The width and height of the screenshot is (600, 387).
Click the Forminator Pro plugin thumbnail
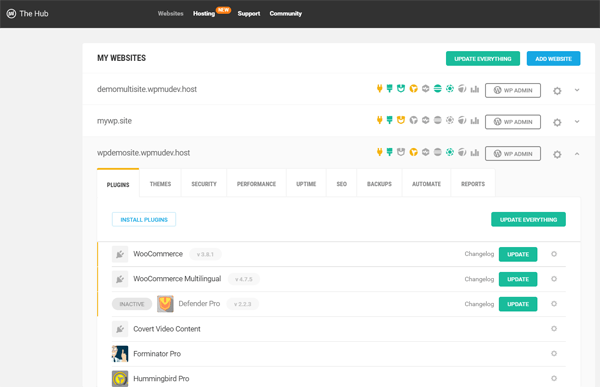[120, 353]
